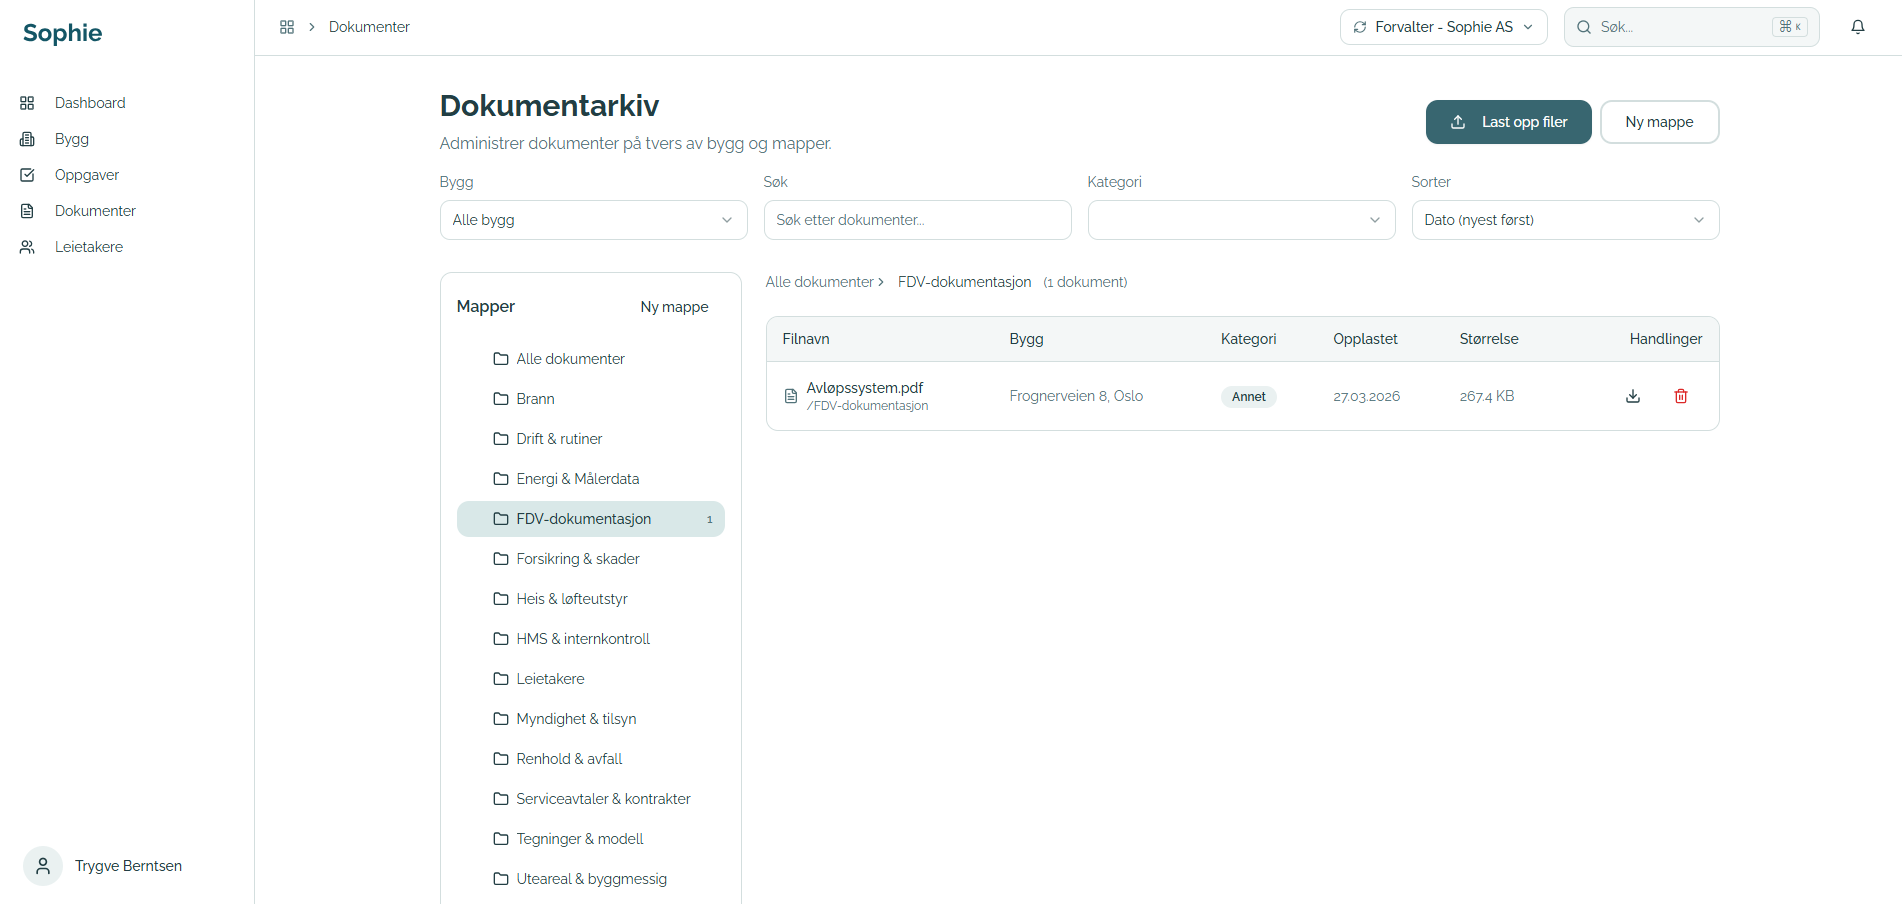Click the breadcrumb grid home icon
This screenshot has width=1902, height=904.
[287, 27]
